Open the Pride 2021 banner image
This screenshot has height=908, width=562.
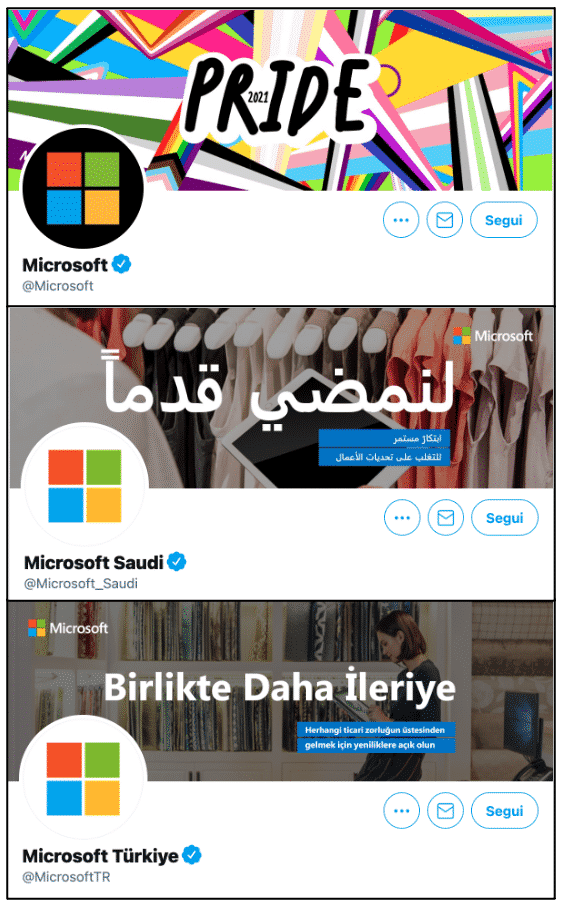(x=281, y=100)
